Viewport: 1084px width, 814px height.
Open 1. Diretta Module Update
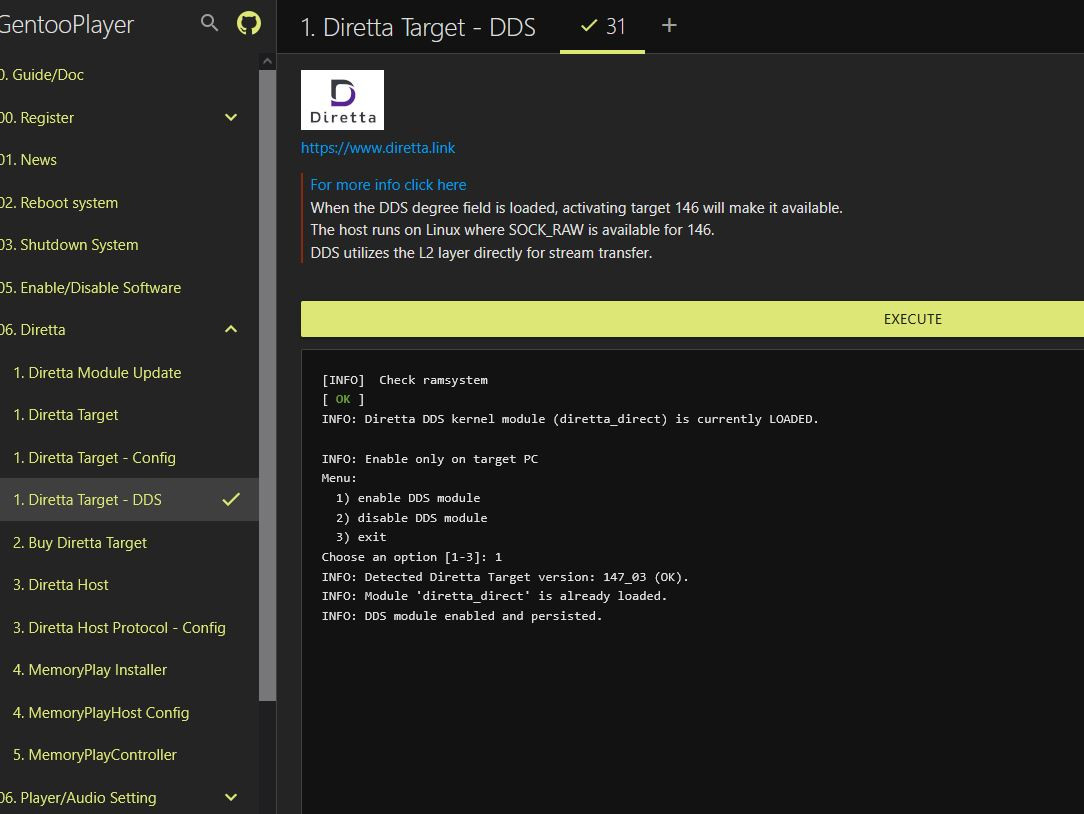(129, 373)
